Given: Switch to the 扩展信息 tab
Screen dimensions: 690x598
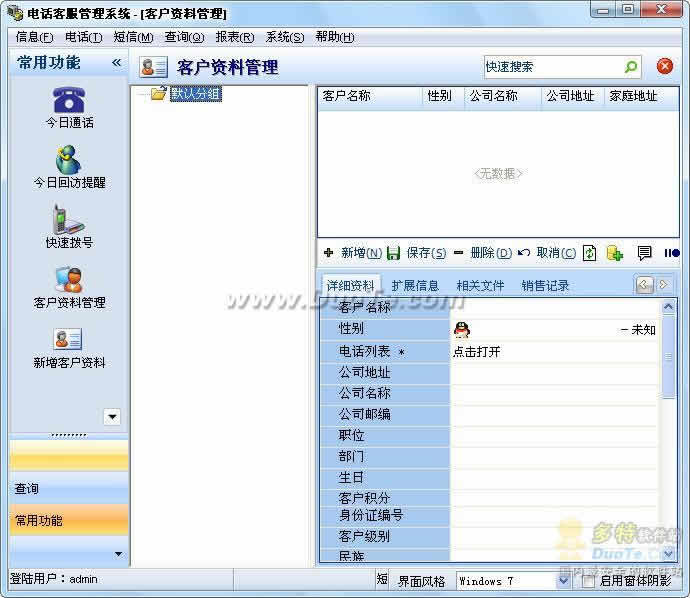Looking at the screenshot, I should point(415,285).
